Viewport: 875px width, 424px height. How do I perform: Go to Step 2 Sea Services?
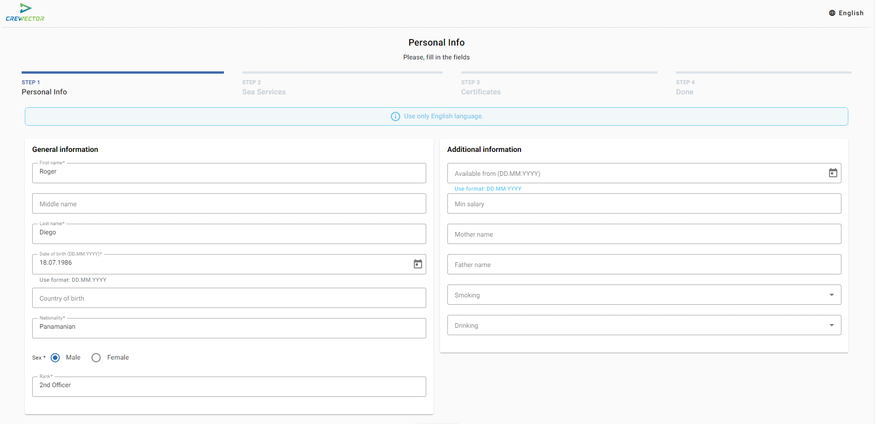coord(264,88)
